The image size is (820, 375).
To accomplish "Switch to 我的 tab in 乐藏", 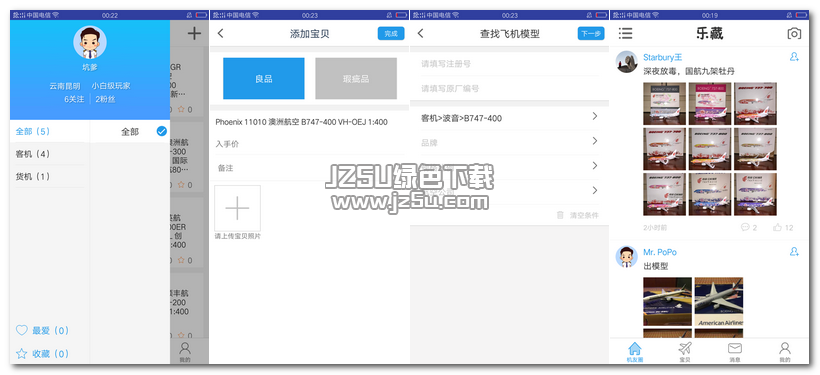I will tap(784, 352).
